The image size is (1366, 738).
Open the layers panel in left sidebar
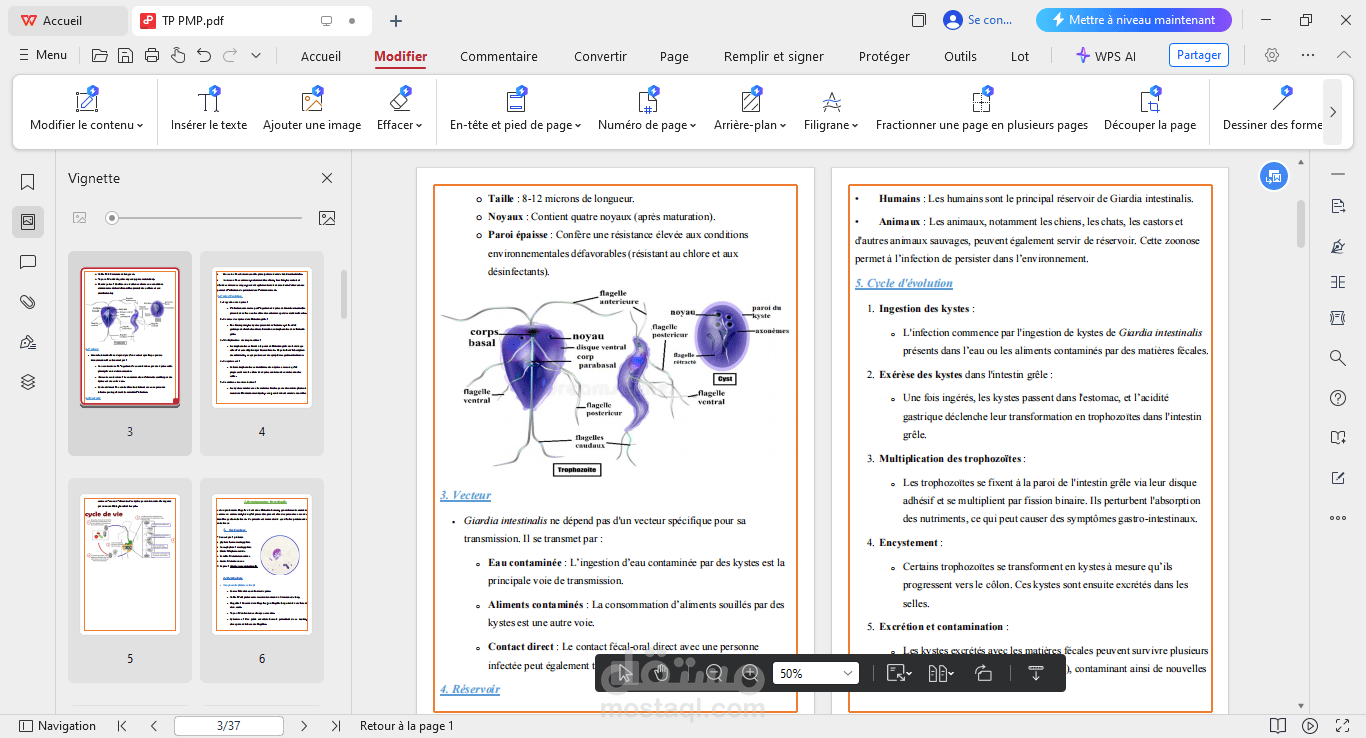coord(28,382)
